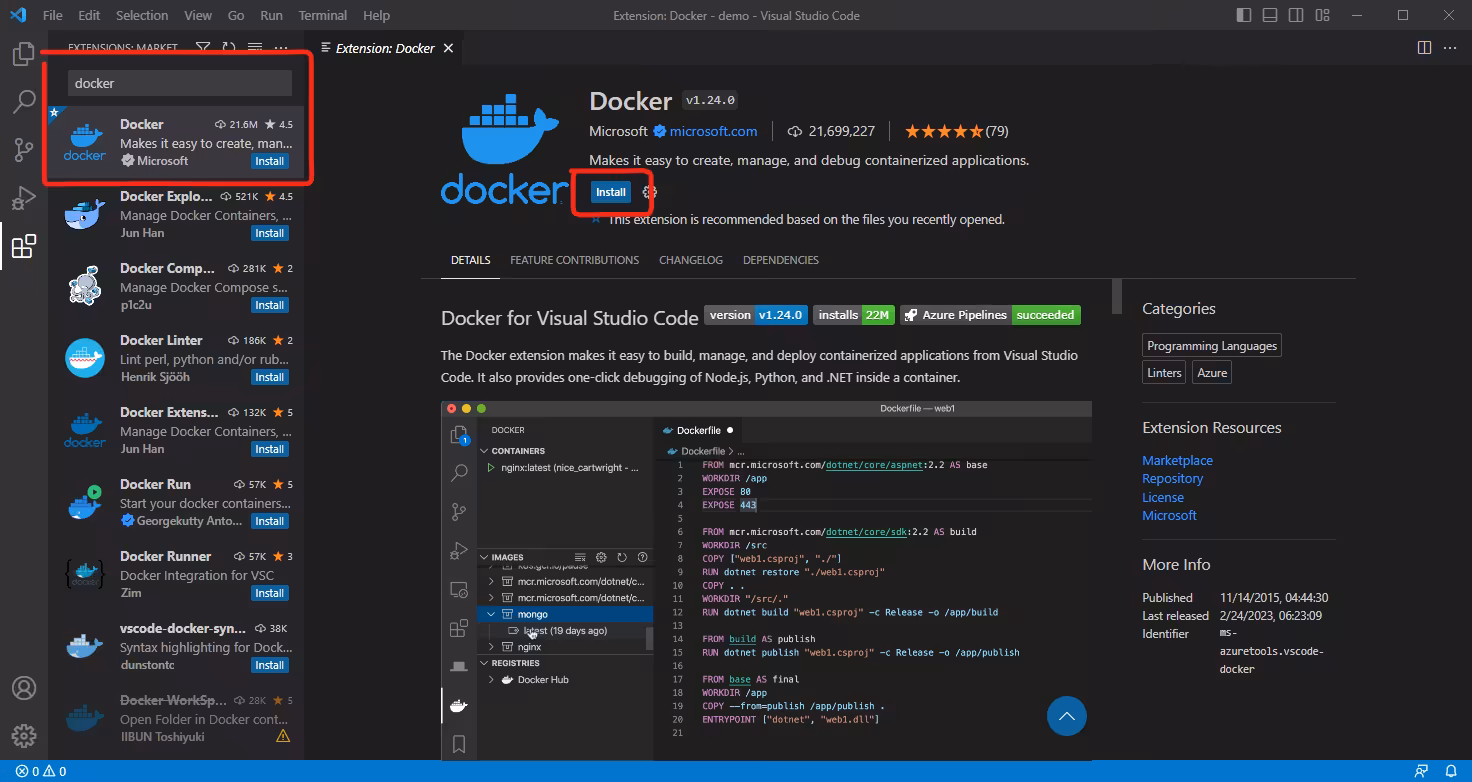Customize the window layout
Screen dimensions: 1472x782
(1323, 15)
